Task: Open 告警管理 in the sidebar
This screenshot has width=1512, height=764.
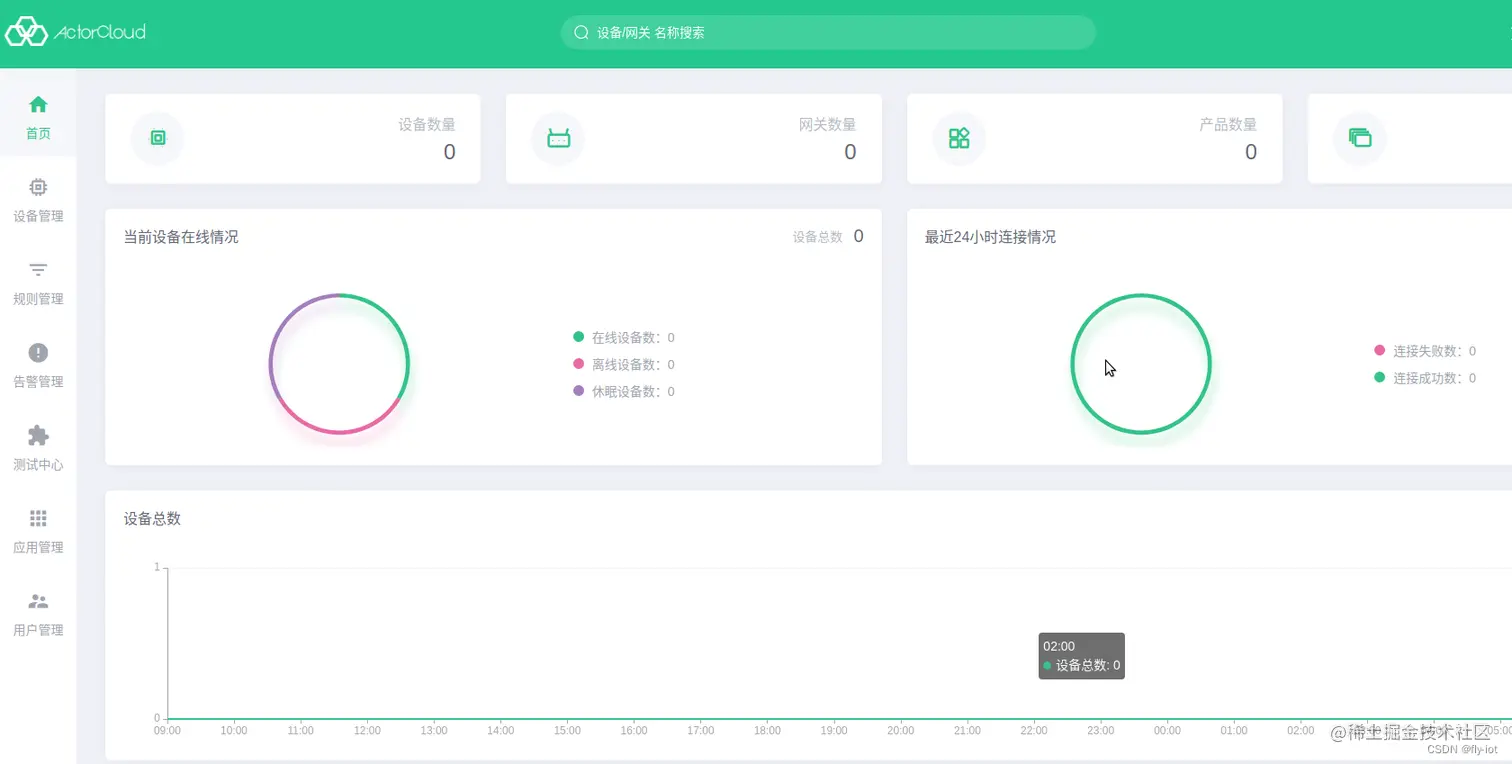Action: click(x=38, y=366)
